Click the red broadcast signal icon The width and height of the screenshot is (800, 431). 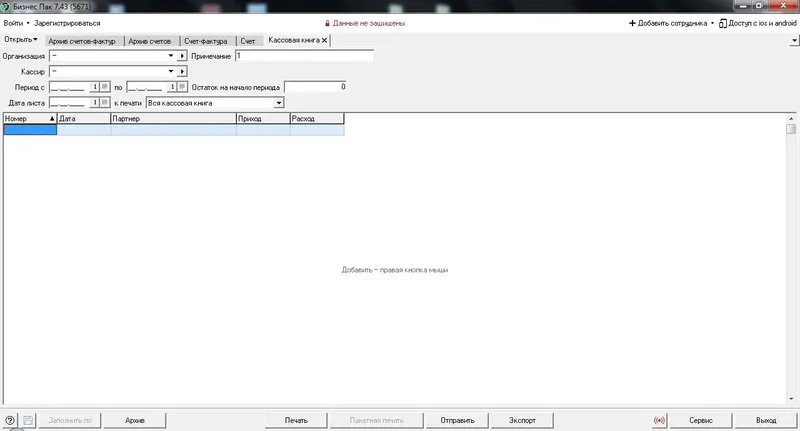point(659,420)
